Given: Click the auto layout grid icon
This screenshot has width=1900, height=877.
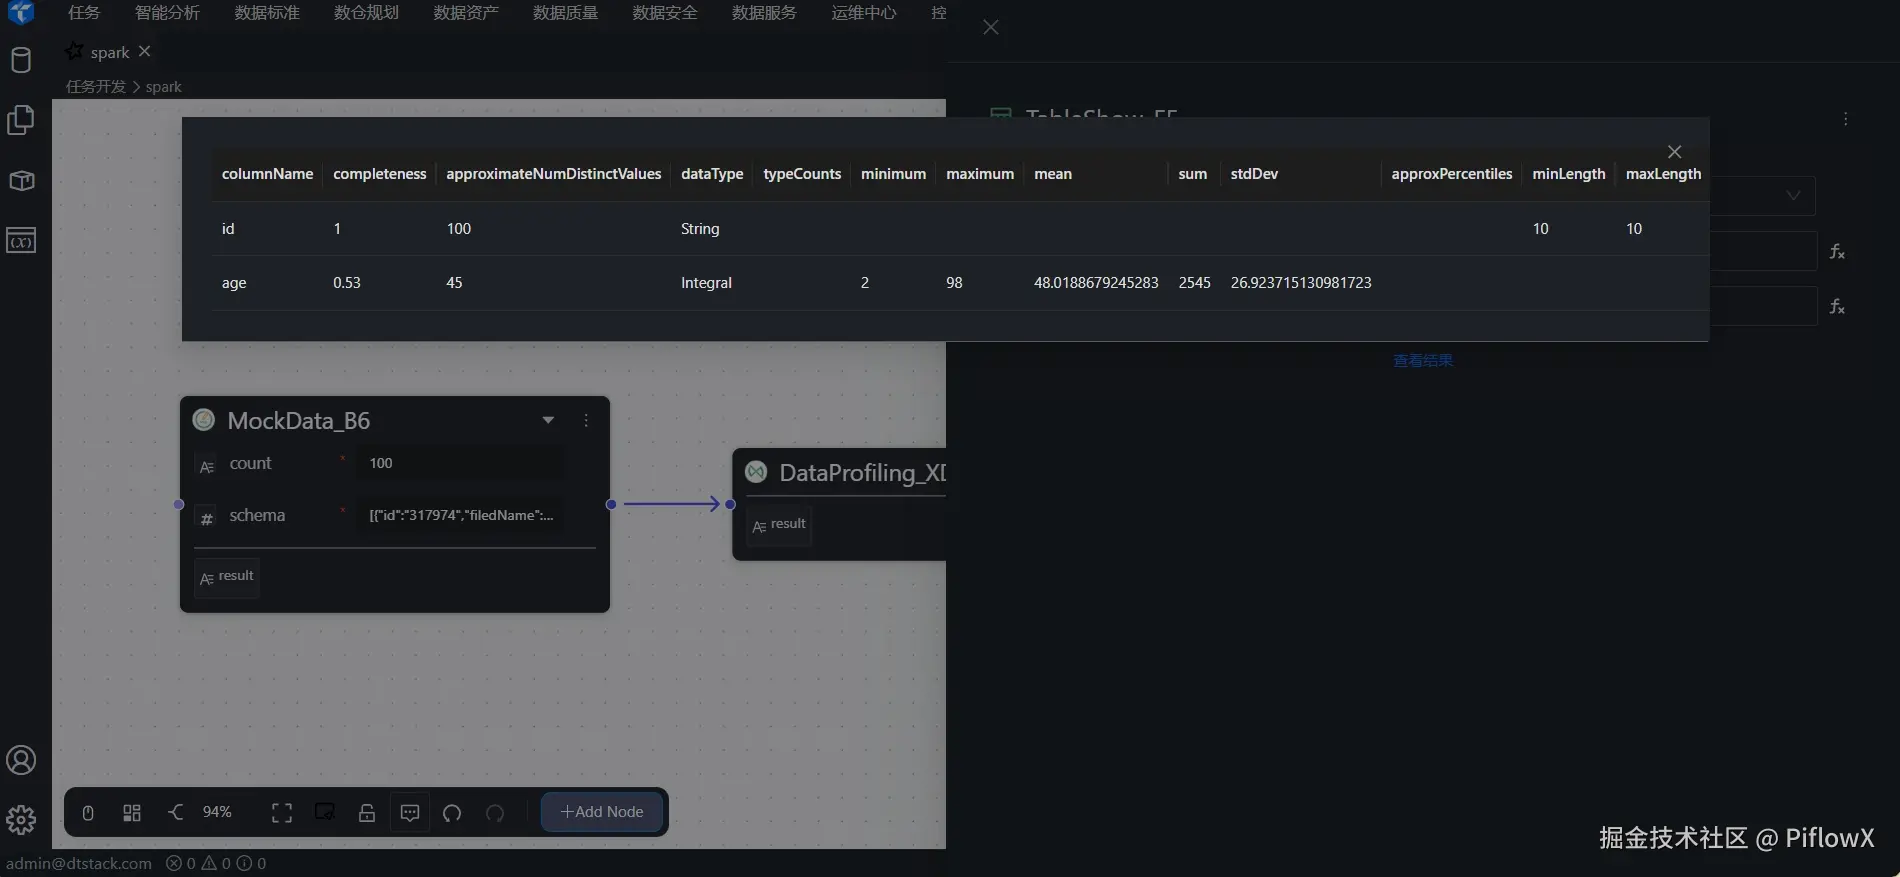Looking at the screenshot, I should point(132,813).
